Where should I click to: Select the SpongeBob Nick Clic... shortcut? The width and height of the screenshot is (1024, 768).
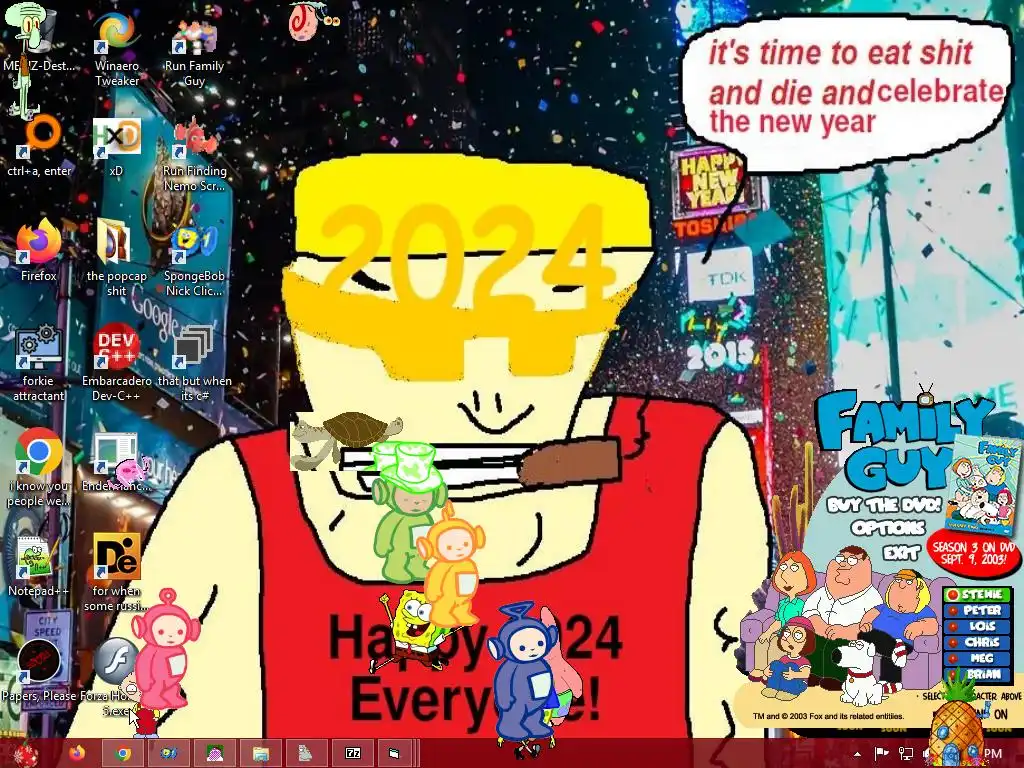click(194, 260)
